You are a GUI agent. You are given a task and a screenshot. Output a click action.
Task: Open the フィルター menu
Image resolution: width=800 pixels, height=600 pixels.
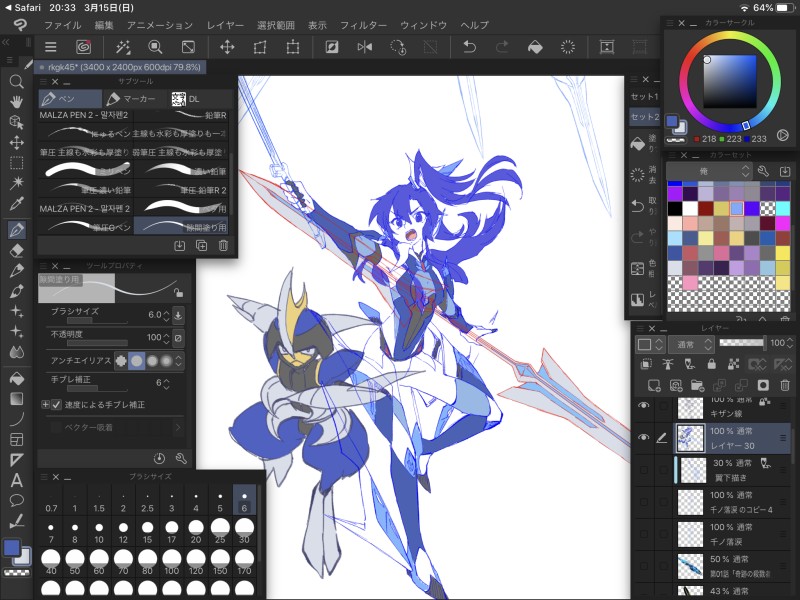(363, 25)
